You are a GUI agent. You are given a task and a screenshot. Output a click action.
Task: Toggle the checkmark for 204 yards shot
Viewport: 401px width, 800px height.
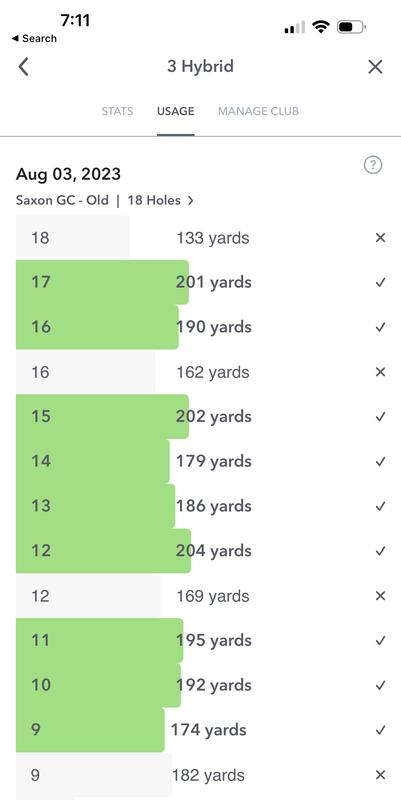(380, 551)
